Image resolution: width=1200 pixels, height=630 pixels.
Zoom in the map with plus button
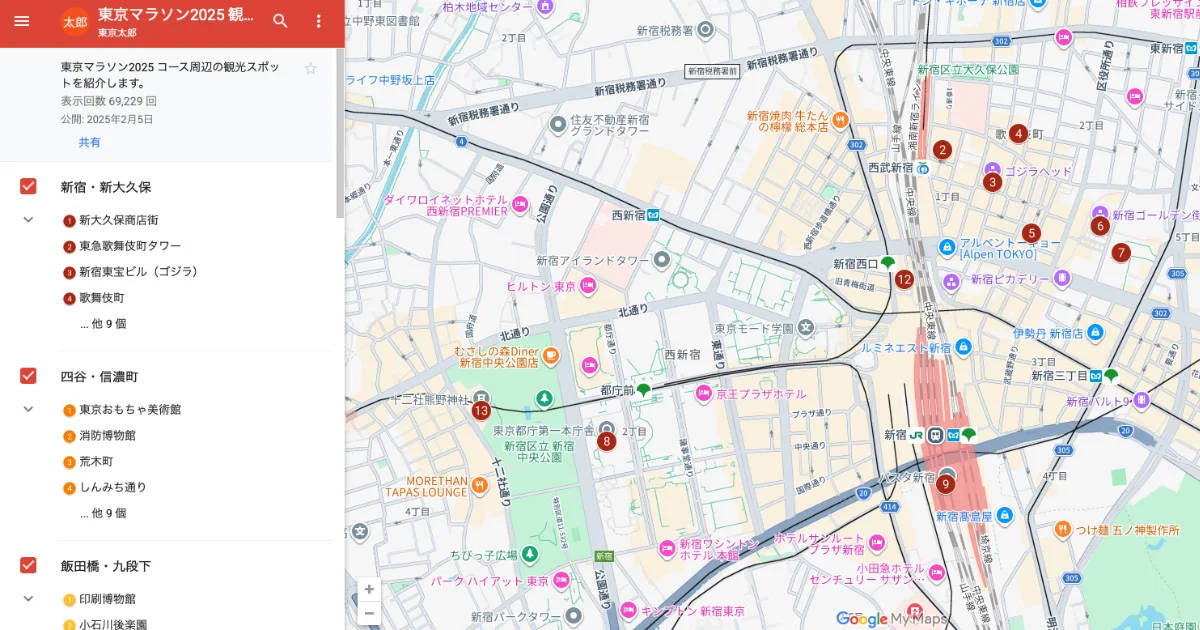369,589
